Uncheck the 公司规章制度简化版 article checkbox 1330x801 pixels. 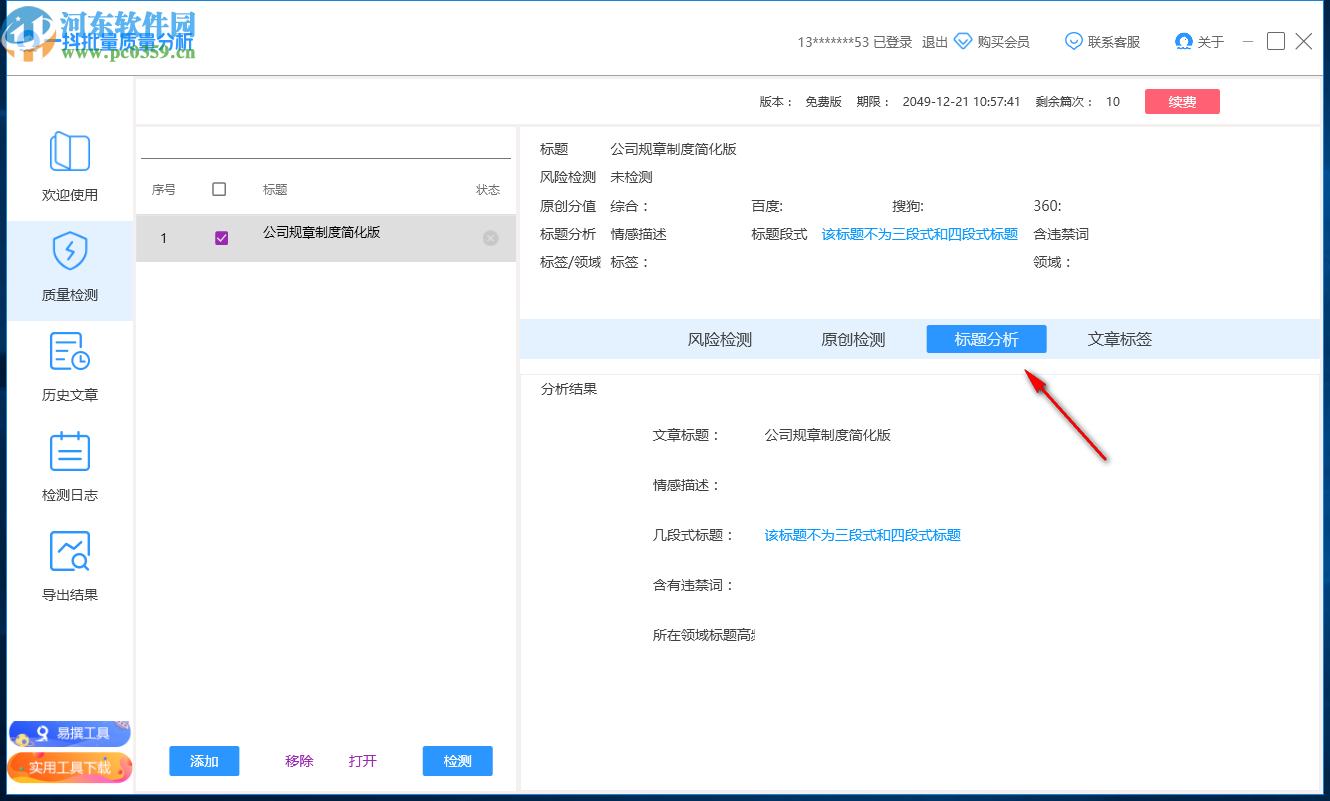(x=221, y=238)
